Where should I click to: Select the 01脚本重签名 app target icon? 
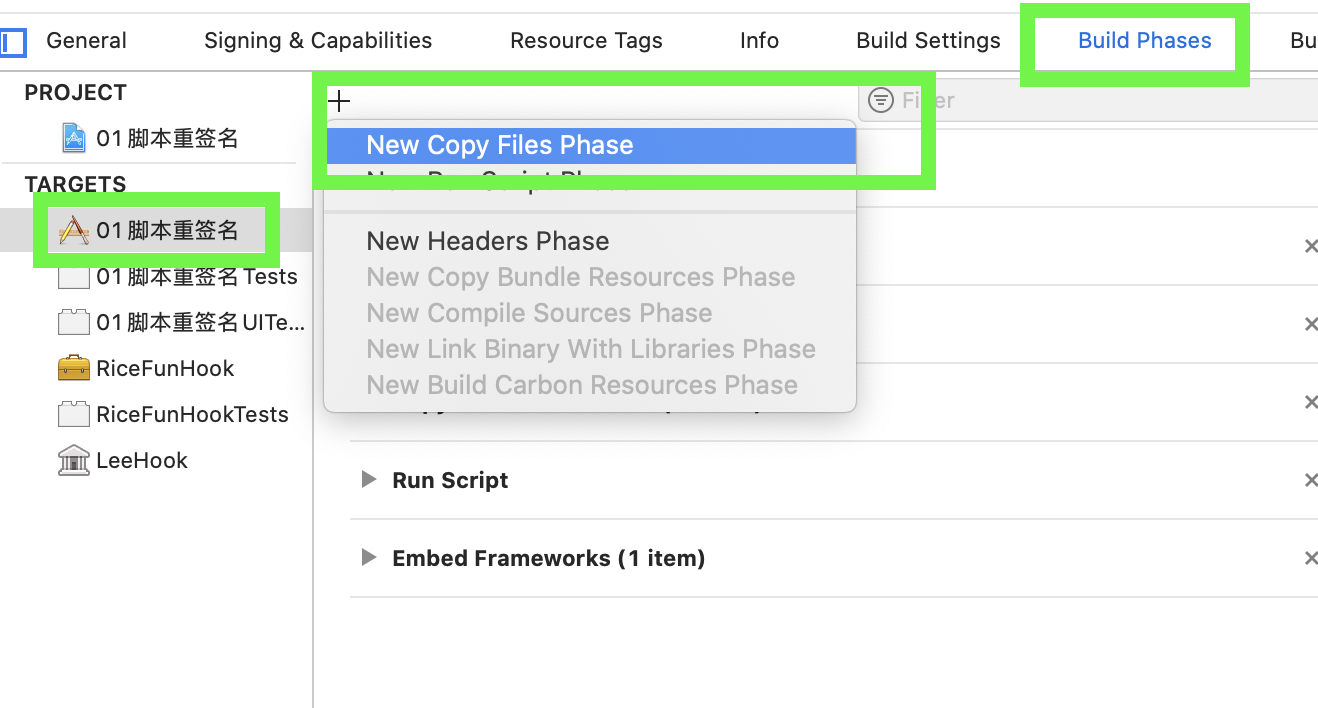74,231
